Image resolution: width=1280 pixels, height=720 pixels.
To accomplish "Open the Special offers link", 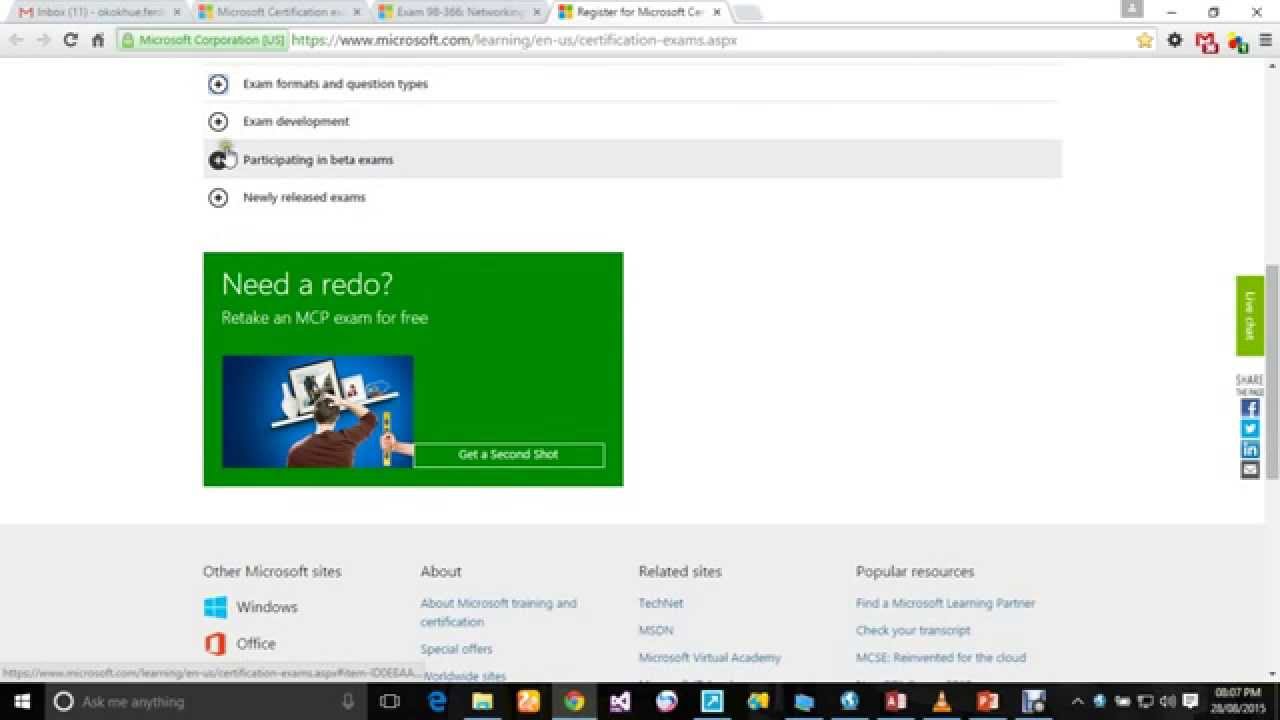I will [456, 649].
